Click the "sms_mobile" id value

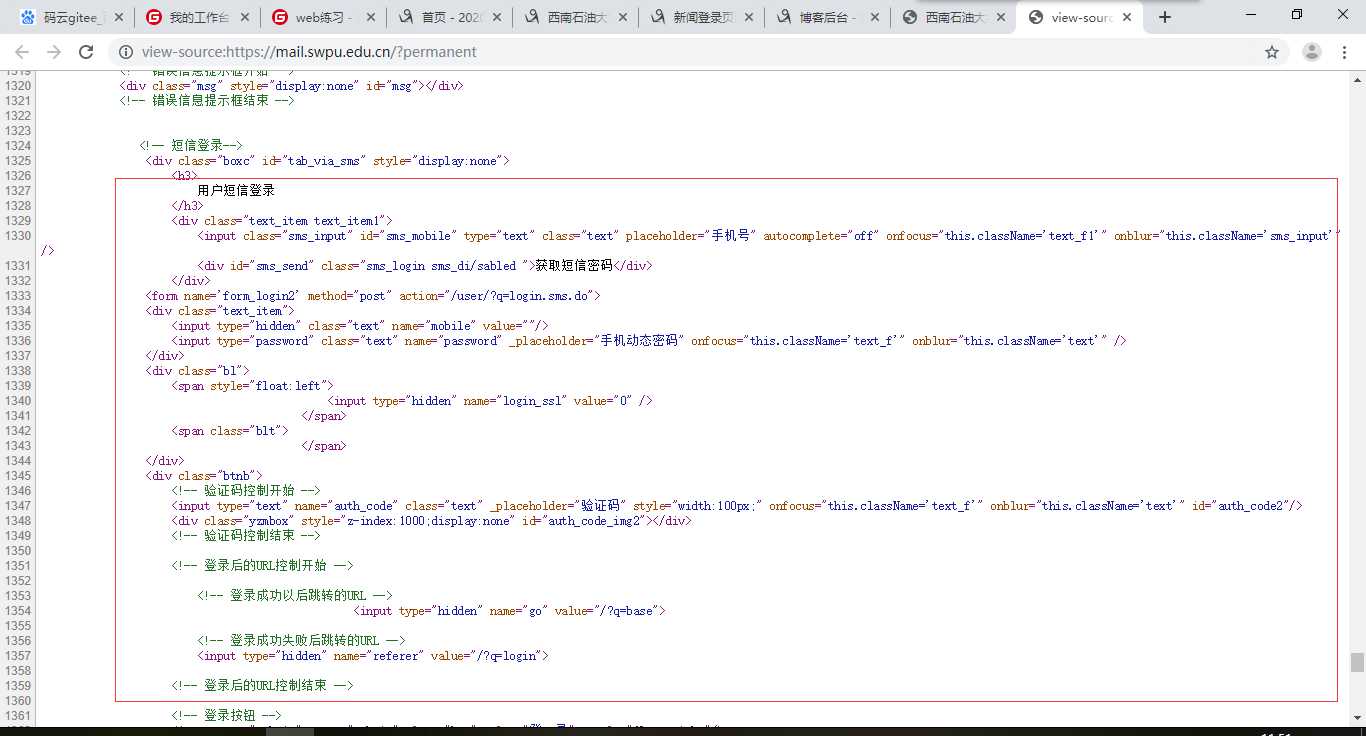(x=418, y=236)
